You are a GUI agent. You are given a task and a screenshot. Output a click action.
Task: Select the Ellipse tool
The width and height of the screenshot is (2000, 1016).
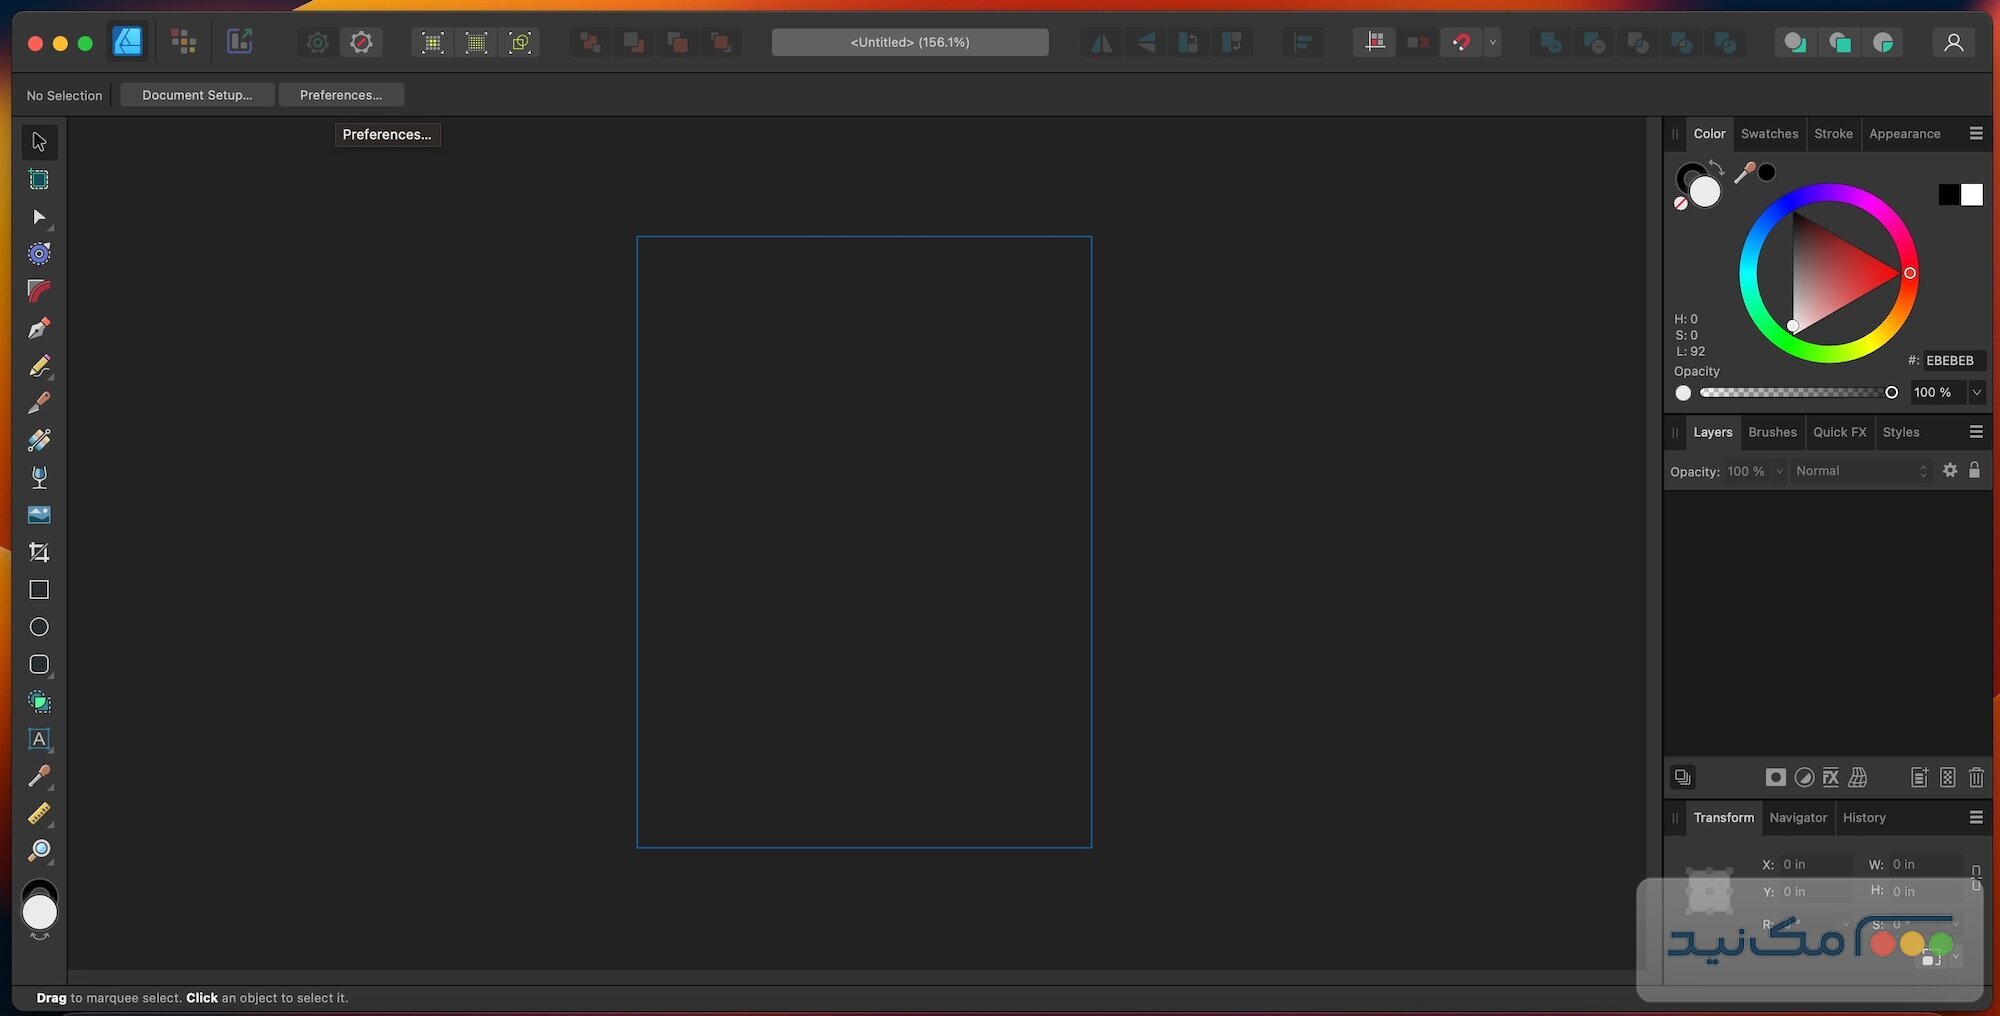point(39,626)
